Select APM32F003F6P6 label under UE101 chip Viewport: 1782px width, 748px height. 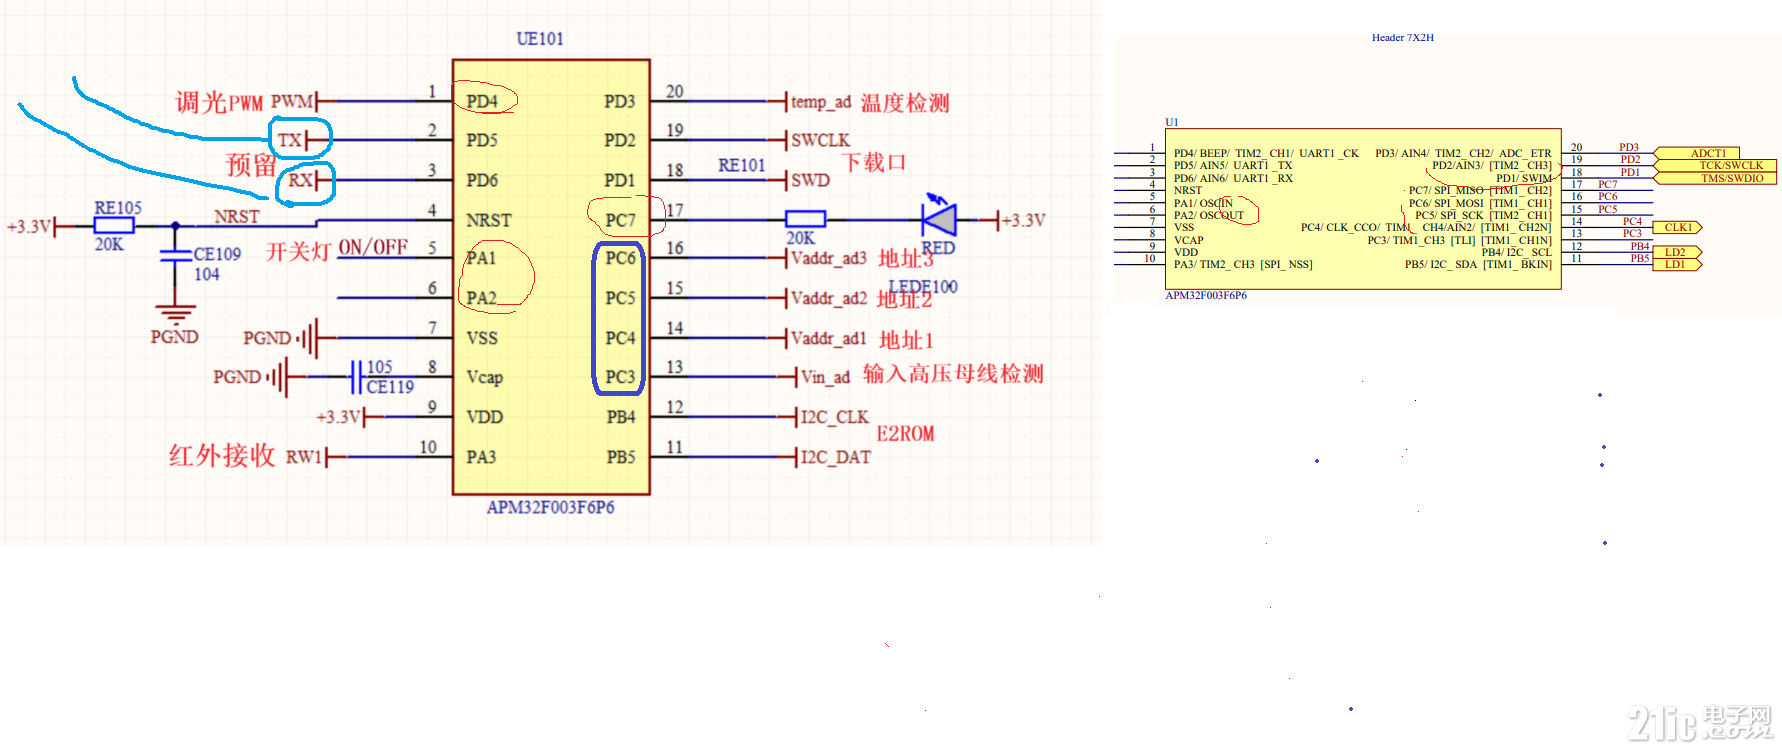click(550, 507)
